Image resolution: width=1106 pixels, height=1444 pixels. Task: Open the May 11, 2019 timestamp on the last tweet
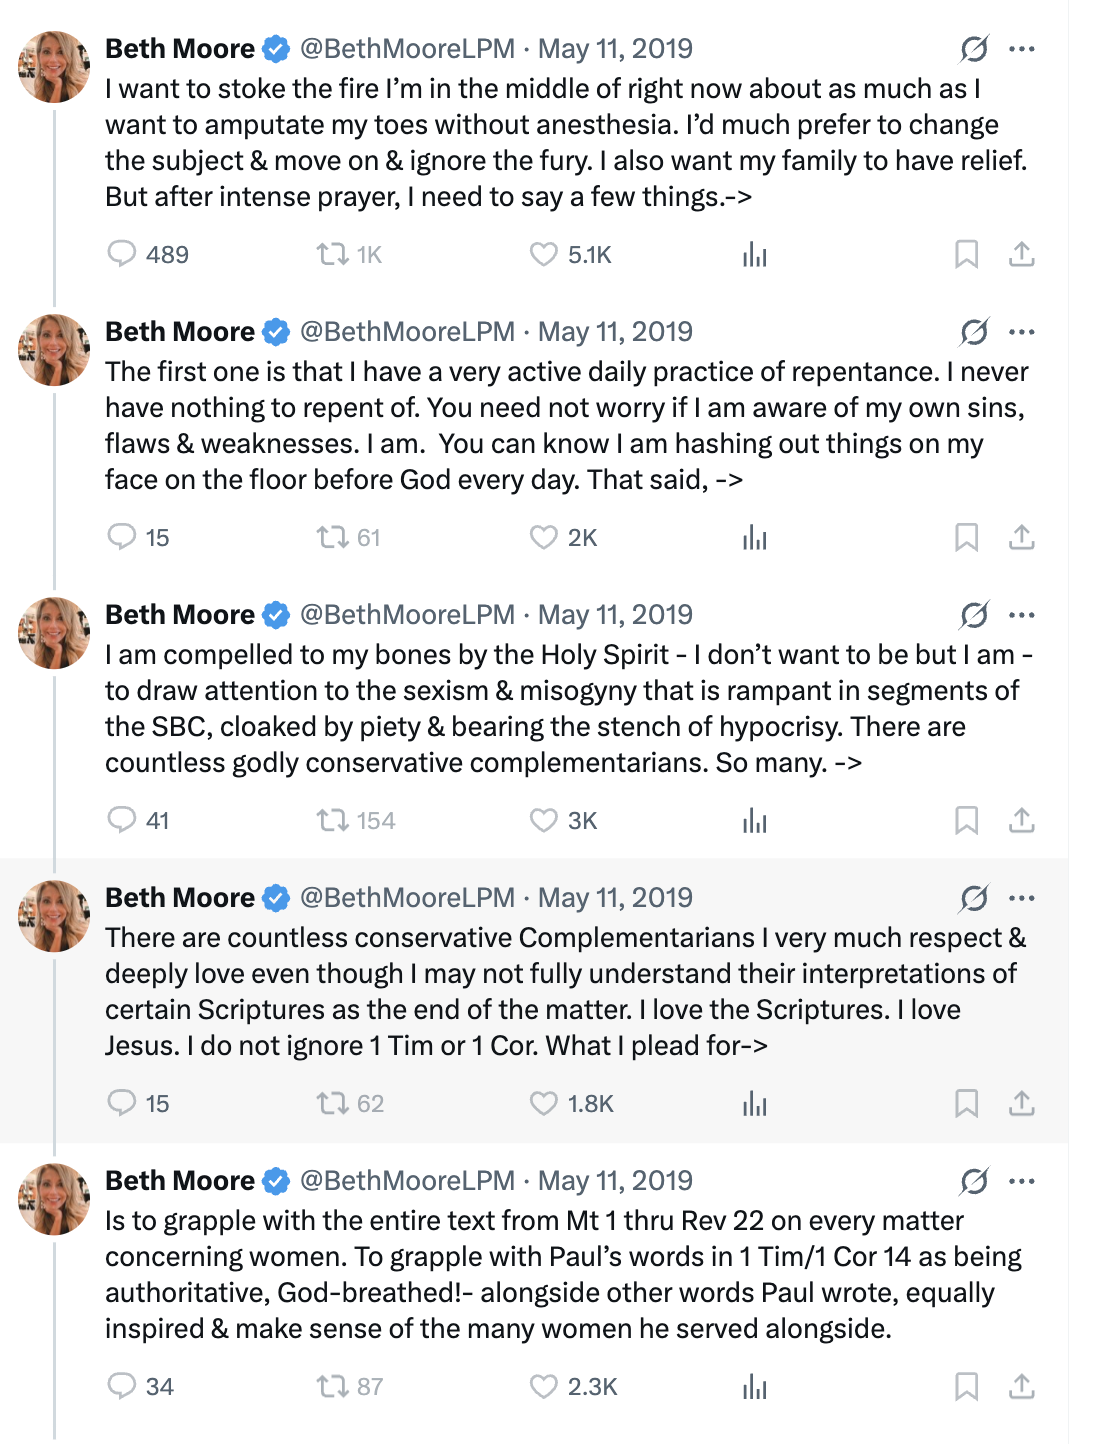click(615, 1181)
